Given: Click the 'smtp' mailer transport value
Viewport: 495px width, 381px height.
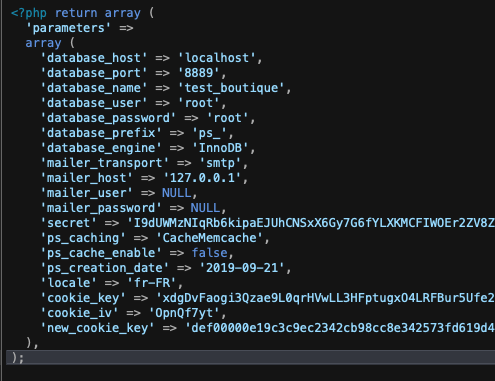Looking at the screenshot, I should [220, 163].
